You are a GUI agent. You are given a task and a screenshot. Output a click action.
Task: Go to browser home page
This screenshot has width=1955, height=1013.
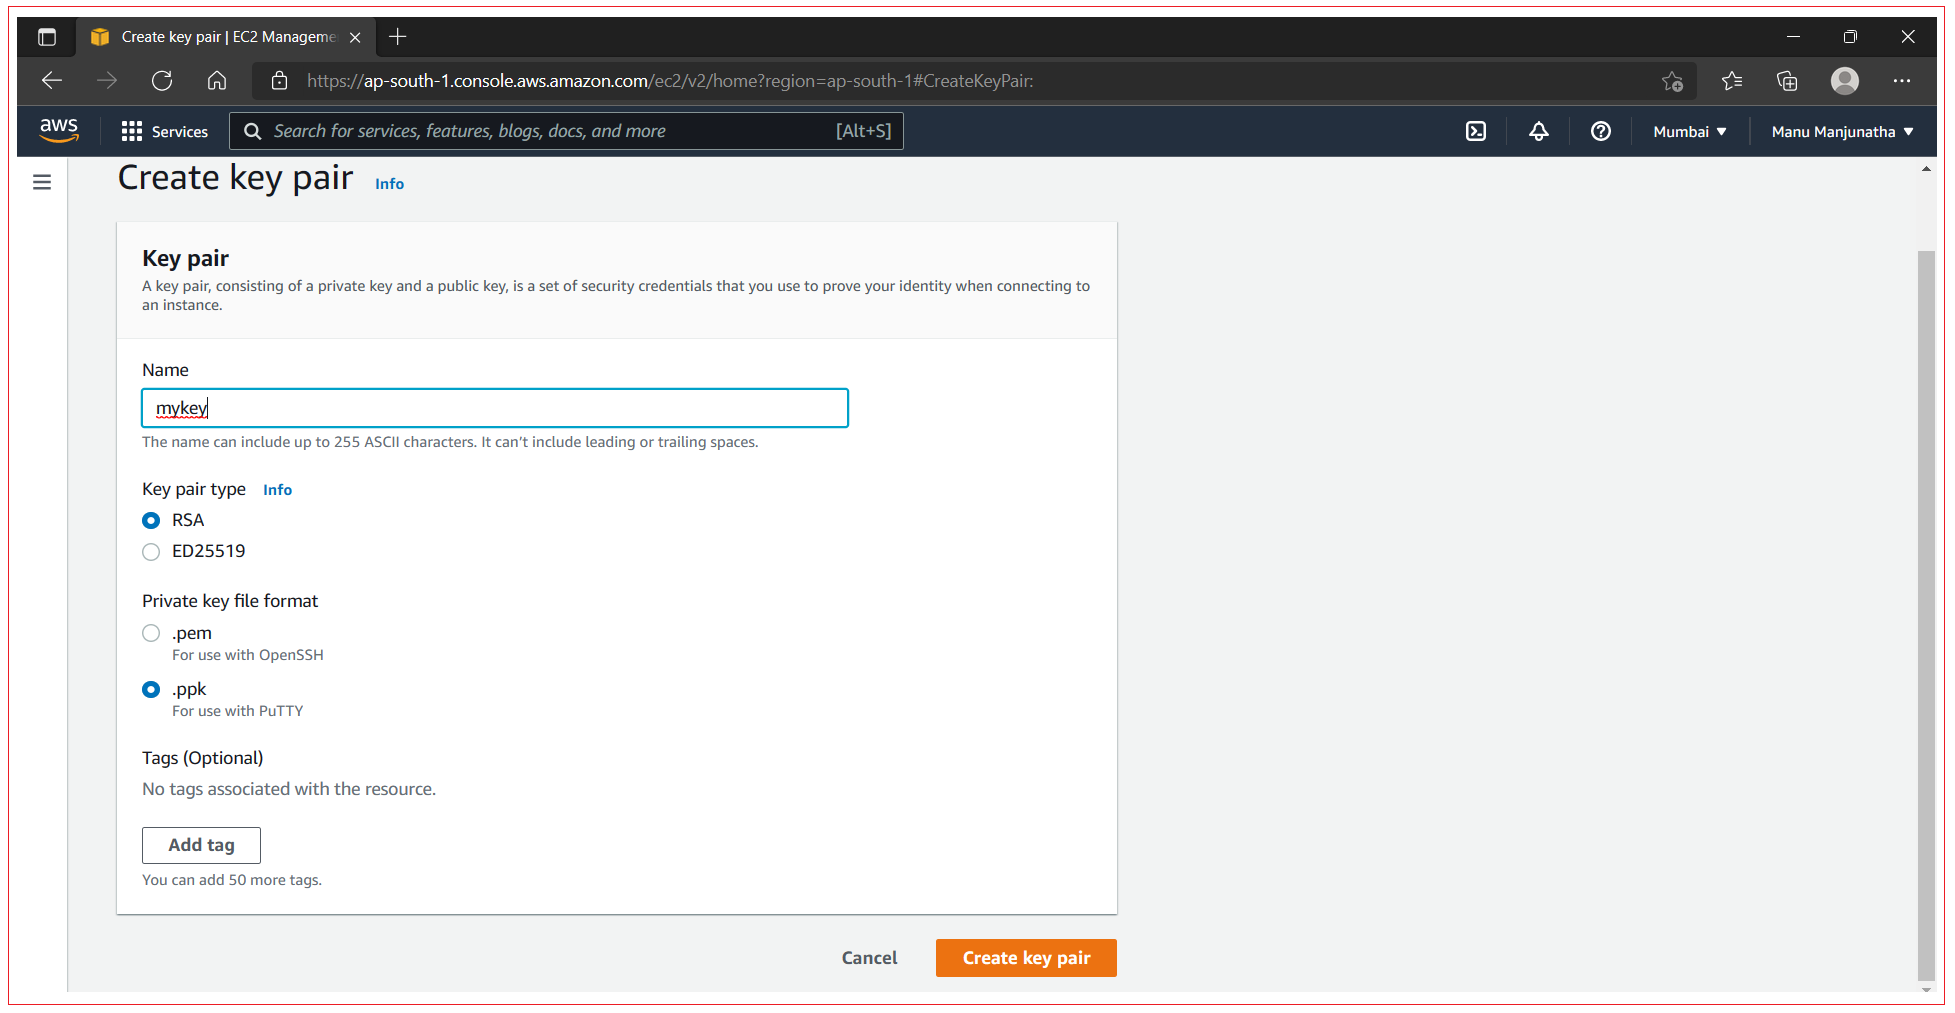coord(217,81)
